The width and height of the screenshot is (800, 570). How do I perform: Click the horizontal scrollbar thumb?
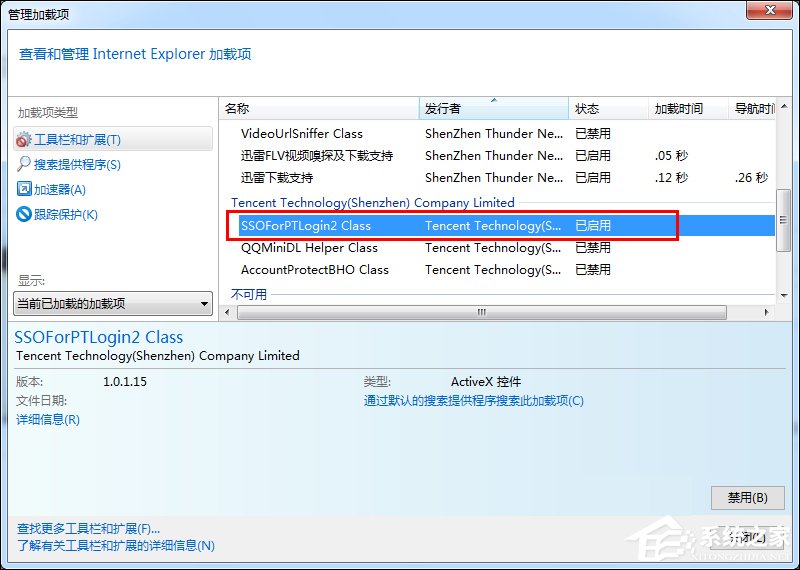tap(482, 312)
